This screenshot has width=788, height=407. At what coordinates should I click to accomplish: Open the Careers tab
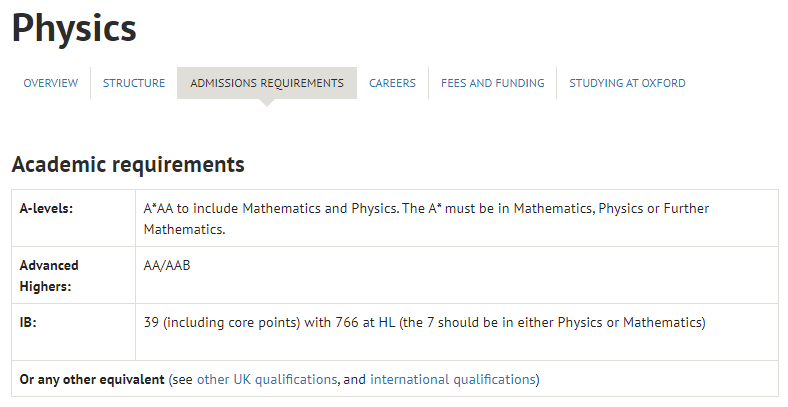click(392, 83)
